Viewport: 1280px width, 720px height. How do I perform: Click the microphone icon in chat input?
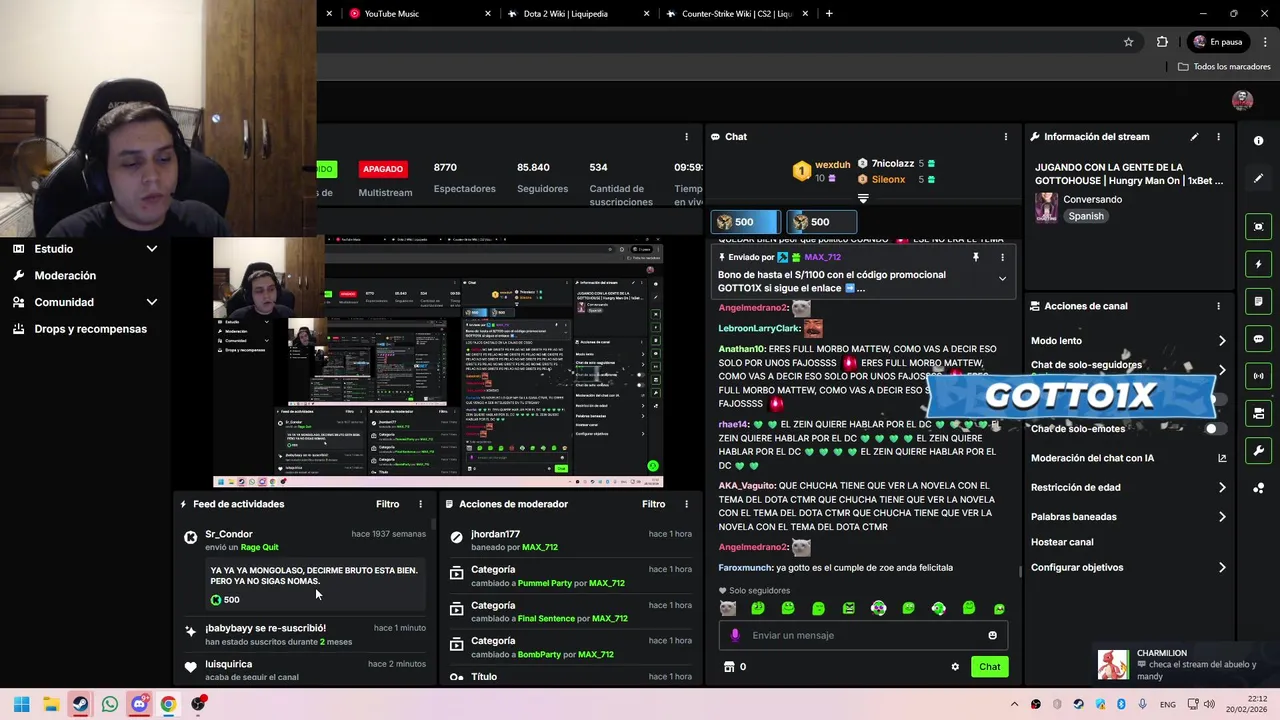point(735,635)
